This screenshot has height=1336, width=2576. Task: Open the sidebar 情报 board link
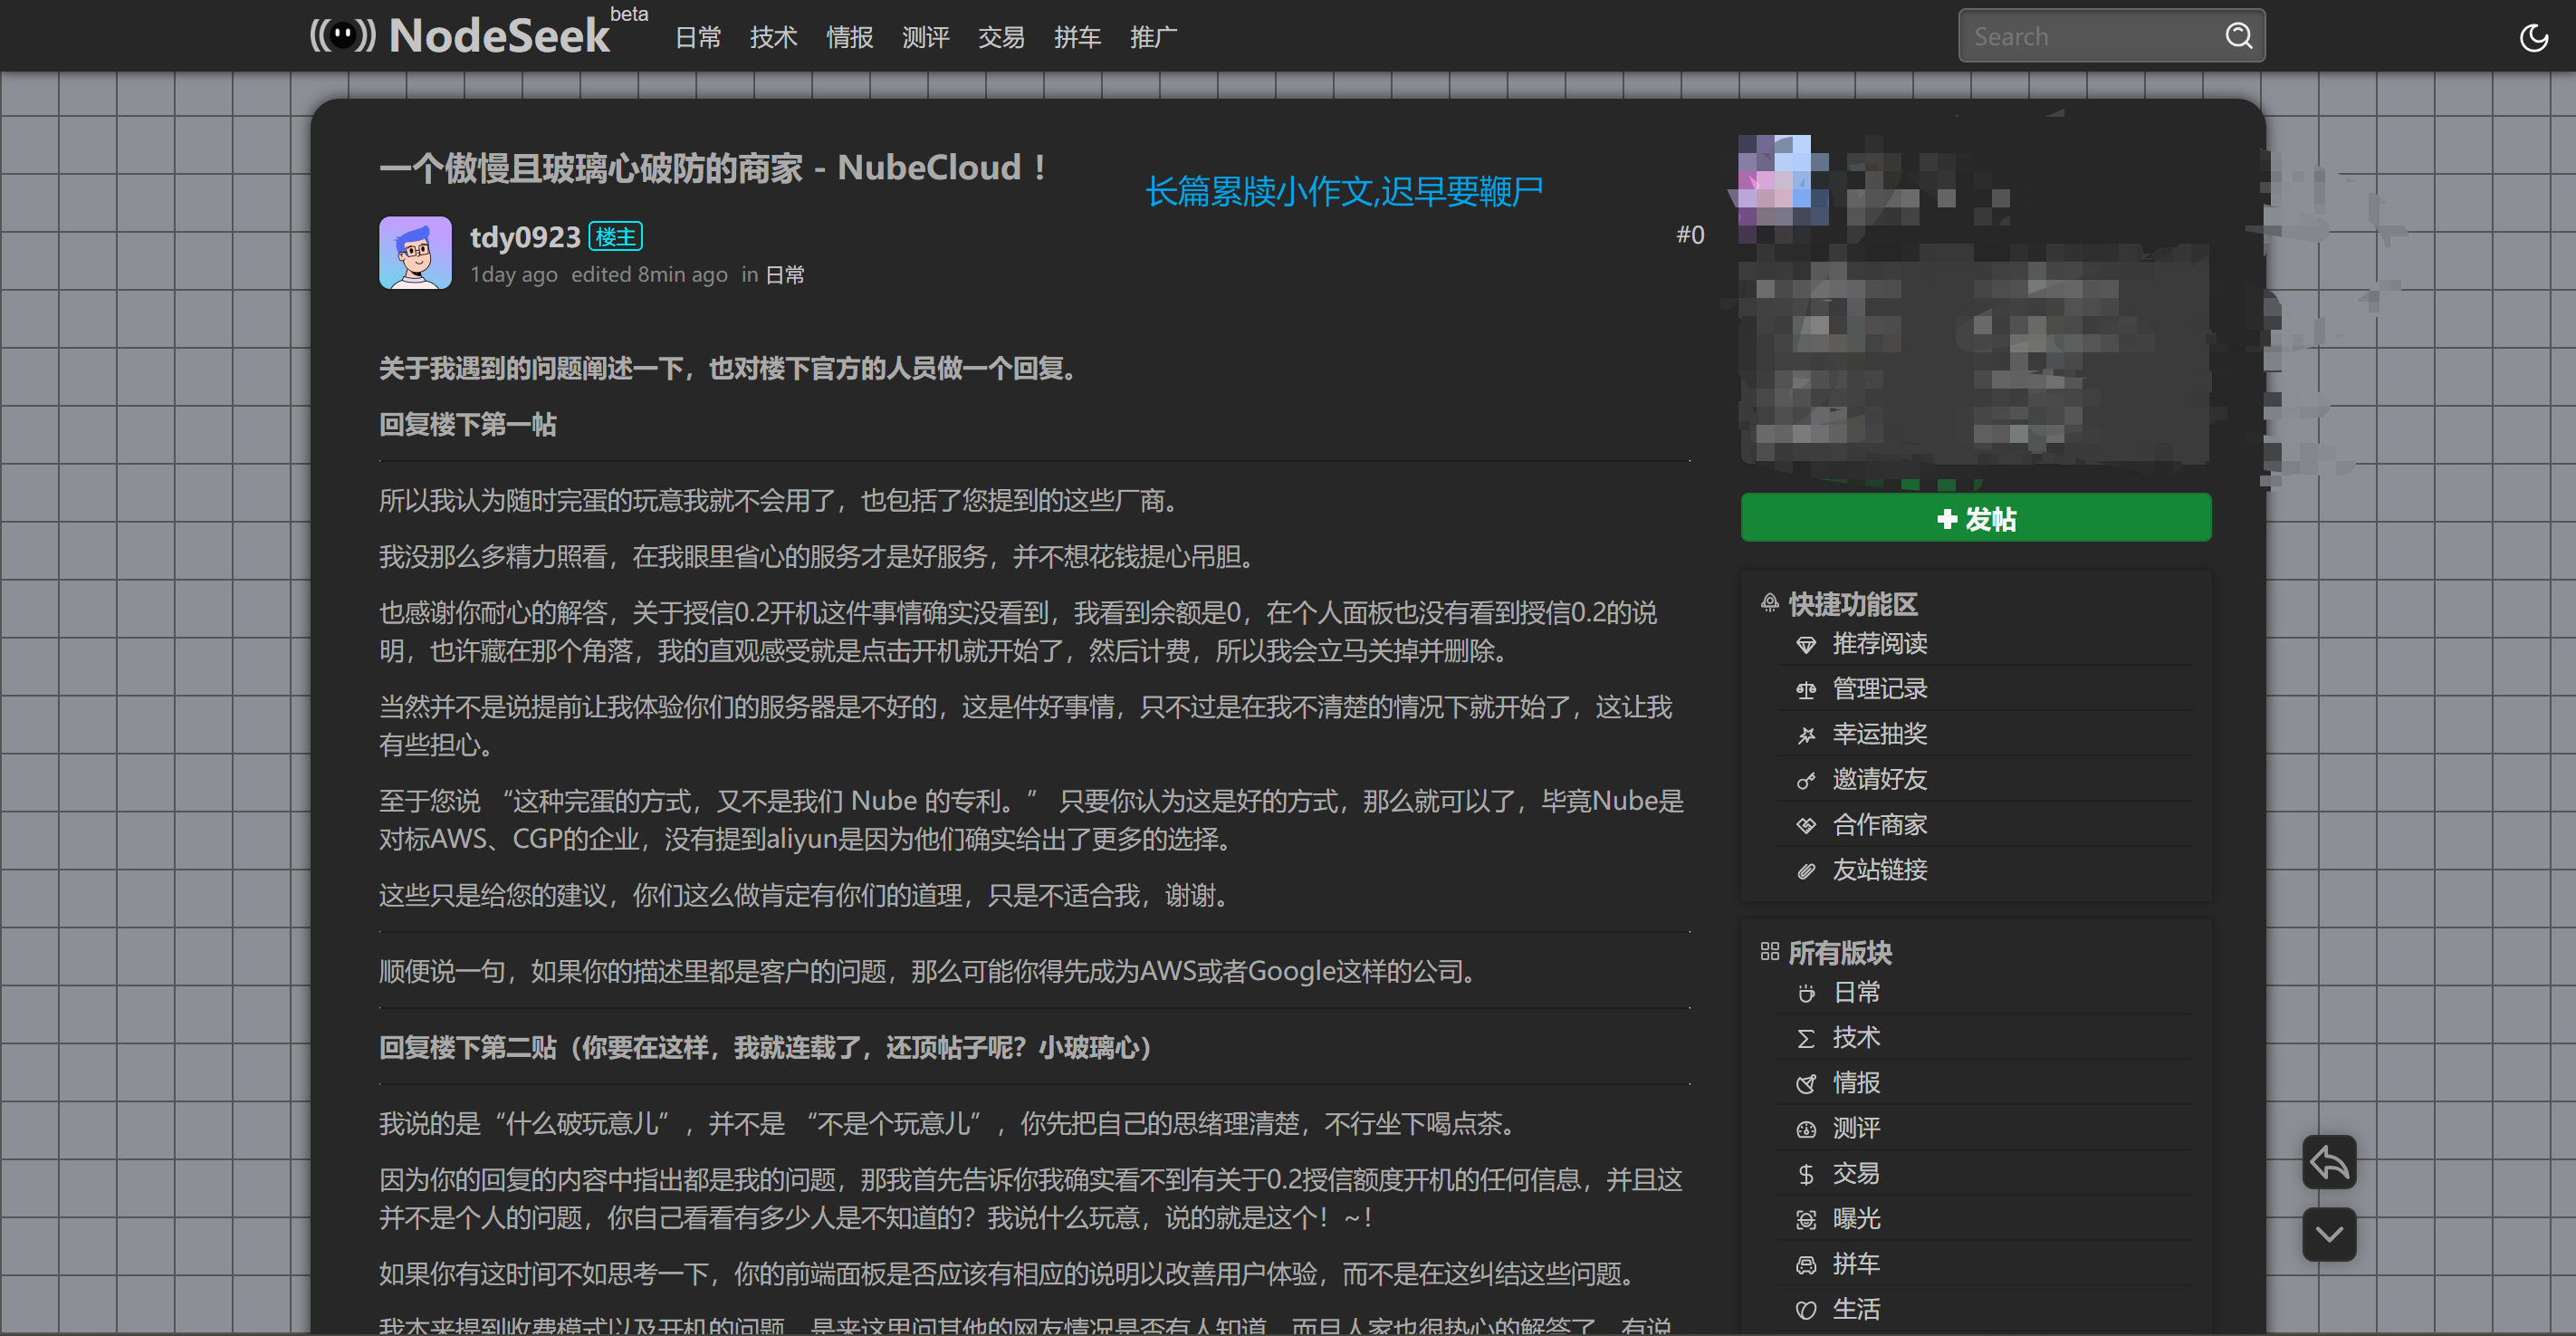(1856, 1083)
